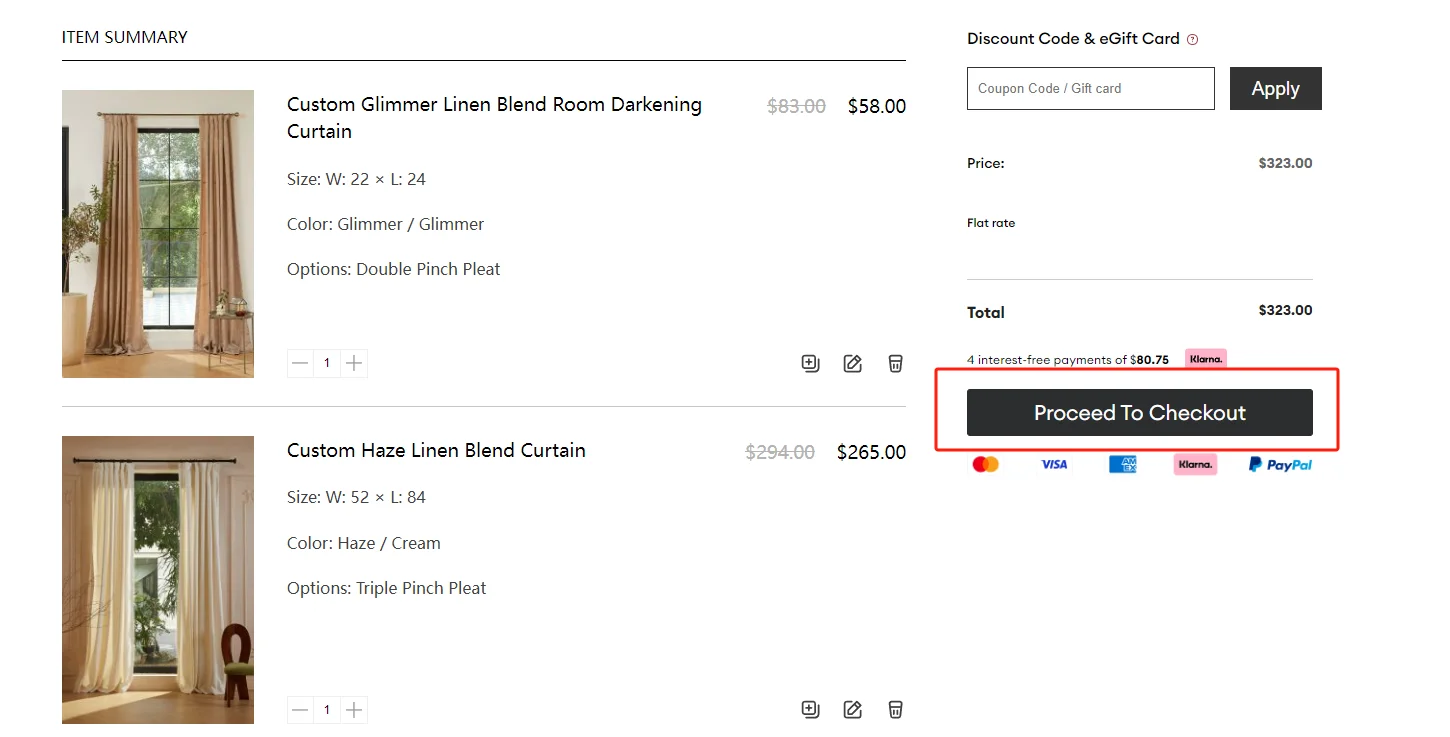Decrease quantity of Haze Linen curtain
The width and height of the screenshot is (1450, 737).
coord(300,710)
